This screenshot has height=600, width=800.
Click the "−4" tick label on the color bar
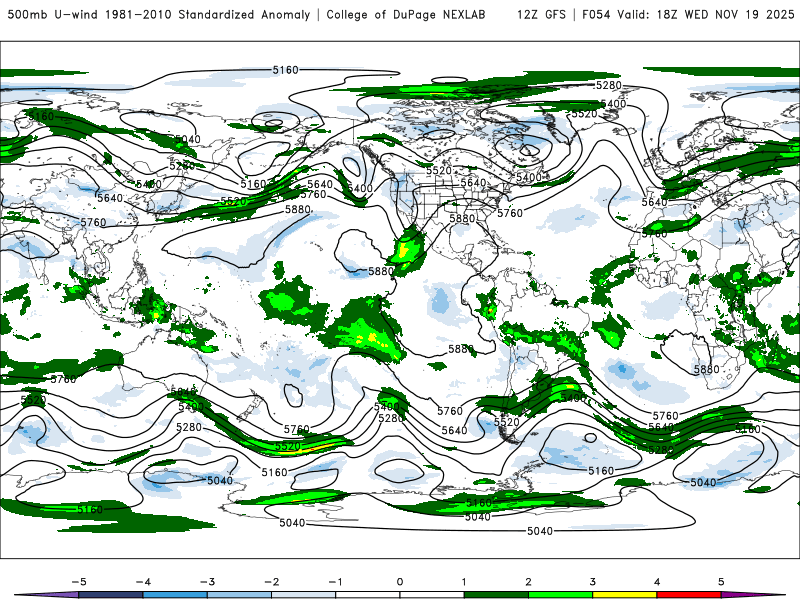(143, 582)
